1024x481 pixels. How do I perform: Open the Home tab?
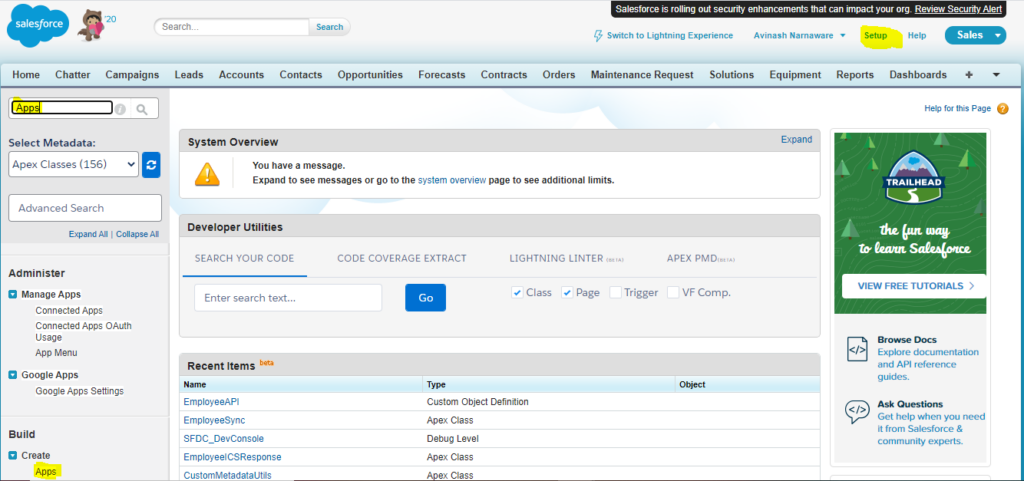26,75
